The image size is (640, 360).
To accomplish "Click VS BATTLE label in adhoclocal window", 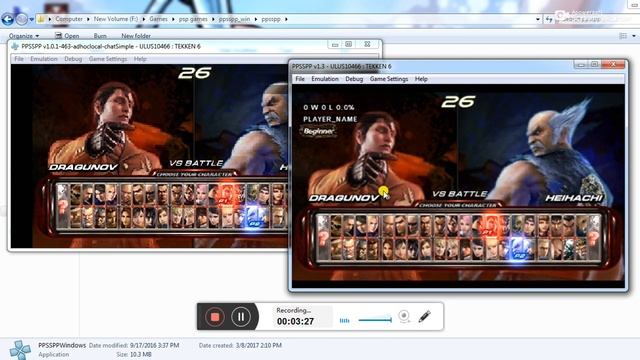I will click(196, 163).
